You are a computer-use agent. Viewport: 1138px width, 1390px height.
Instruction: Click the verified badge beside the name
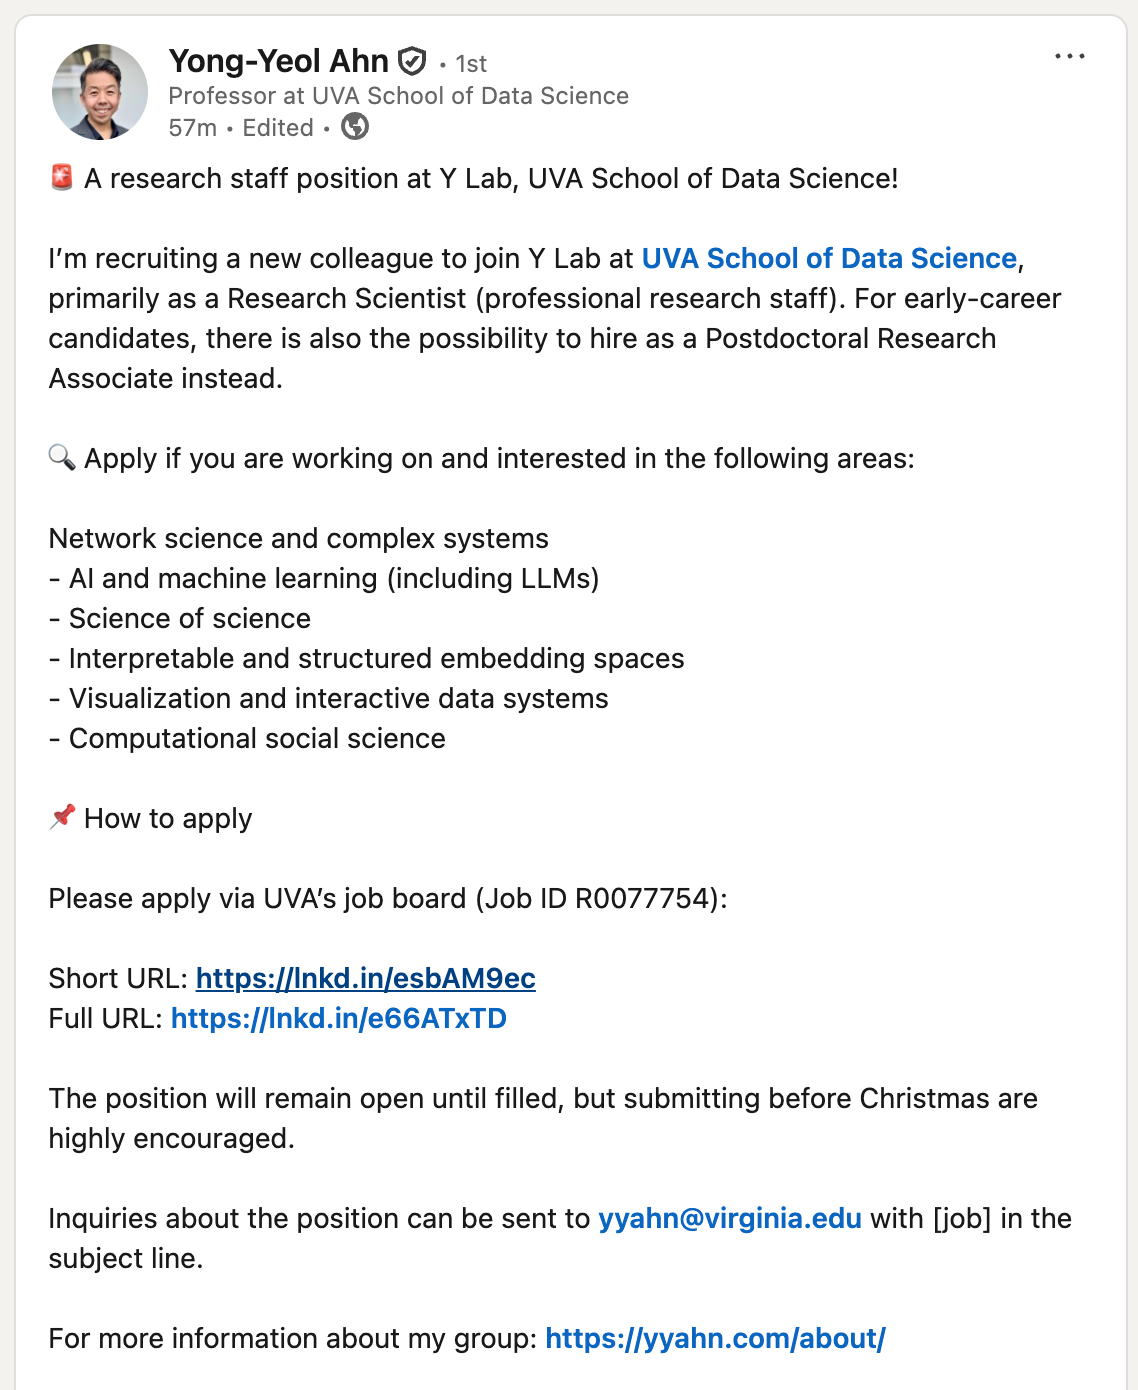coord(412,62)
